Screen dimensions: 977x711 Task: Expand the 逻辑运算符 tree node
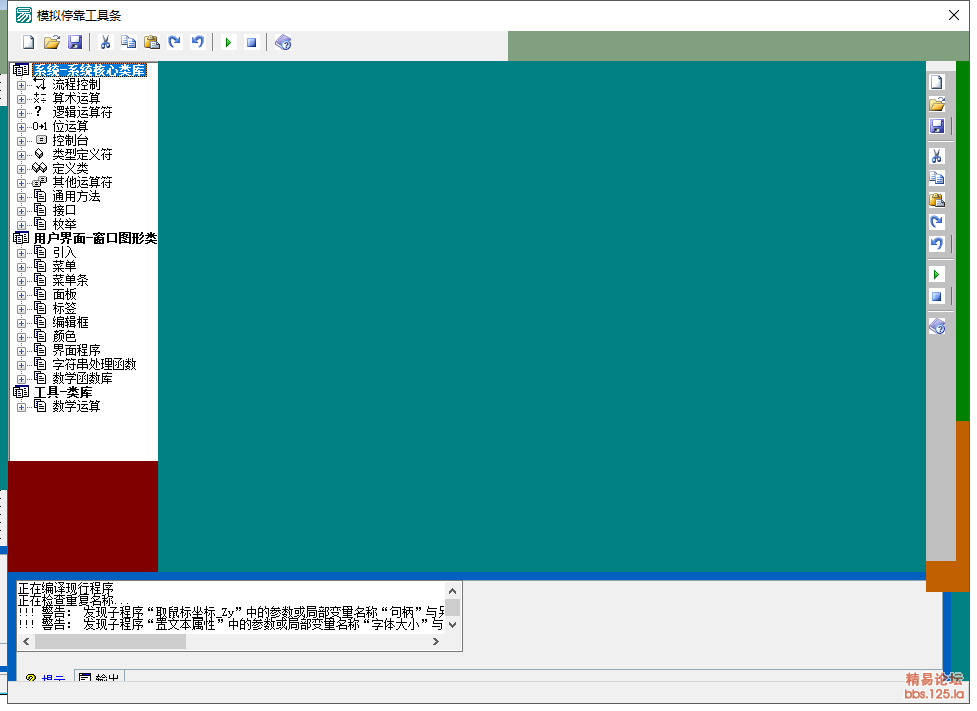click(21, 113)
